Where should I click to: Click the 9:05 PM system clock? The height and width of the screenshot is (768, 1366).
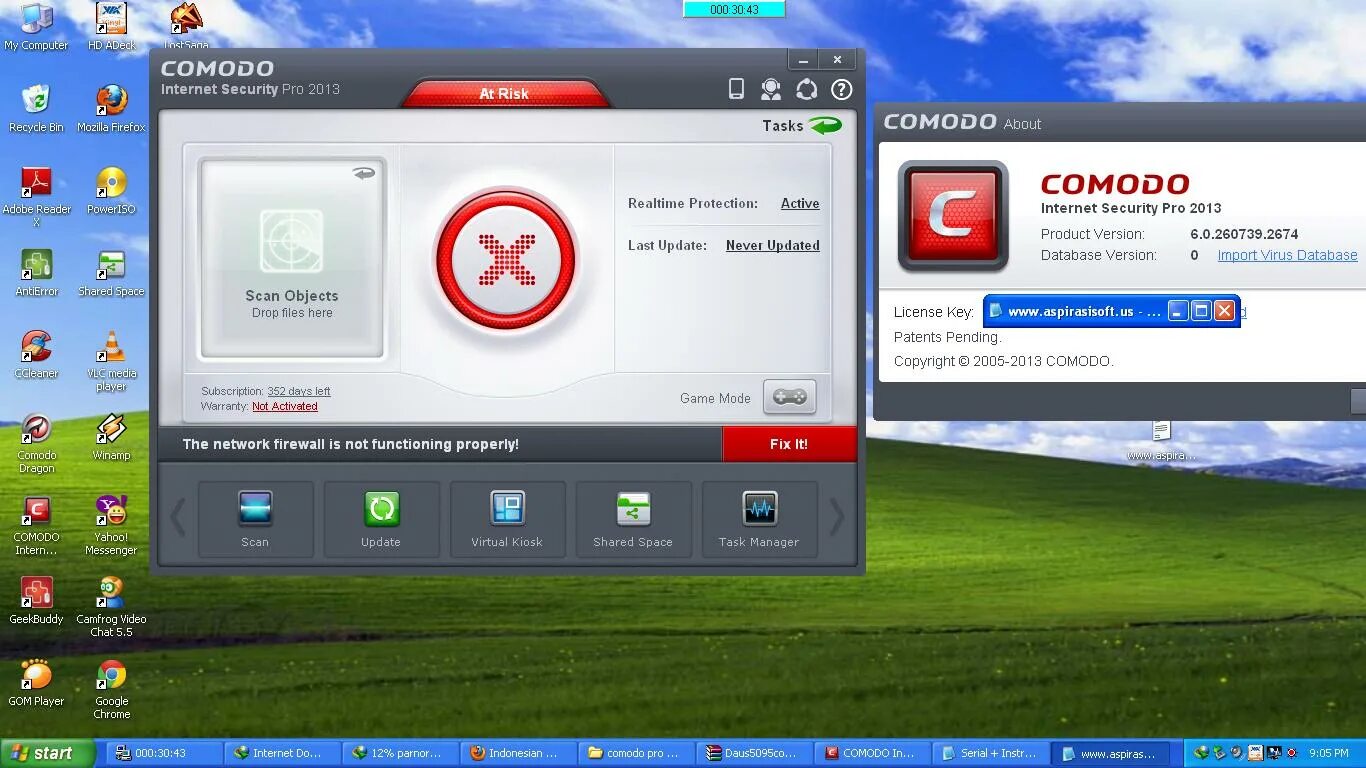tap(1329, 753)
